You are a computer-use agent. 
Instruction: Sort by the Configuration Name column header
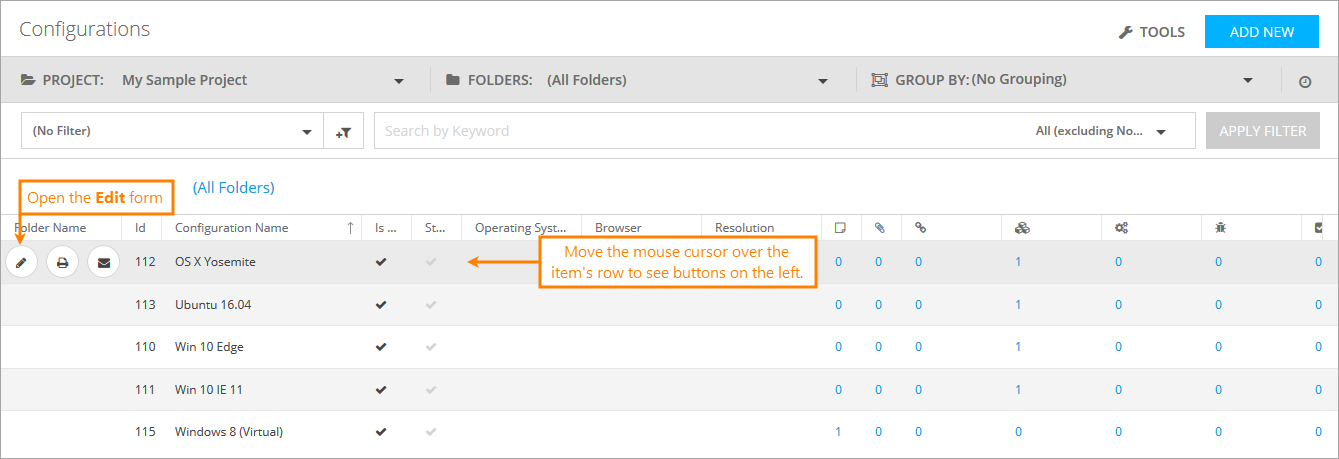[232, 228]
